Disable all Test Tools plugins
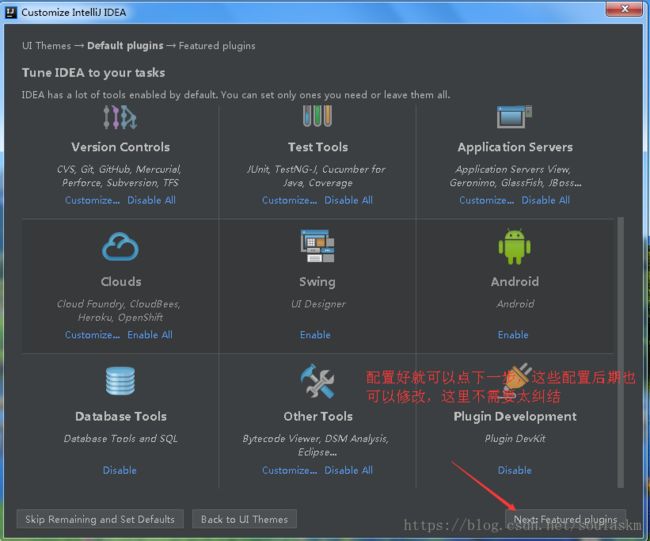This screenshot has height=541, width=650. [349, 200]
